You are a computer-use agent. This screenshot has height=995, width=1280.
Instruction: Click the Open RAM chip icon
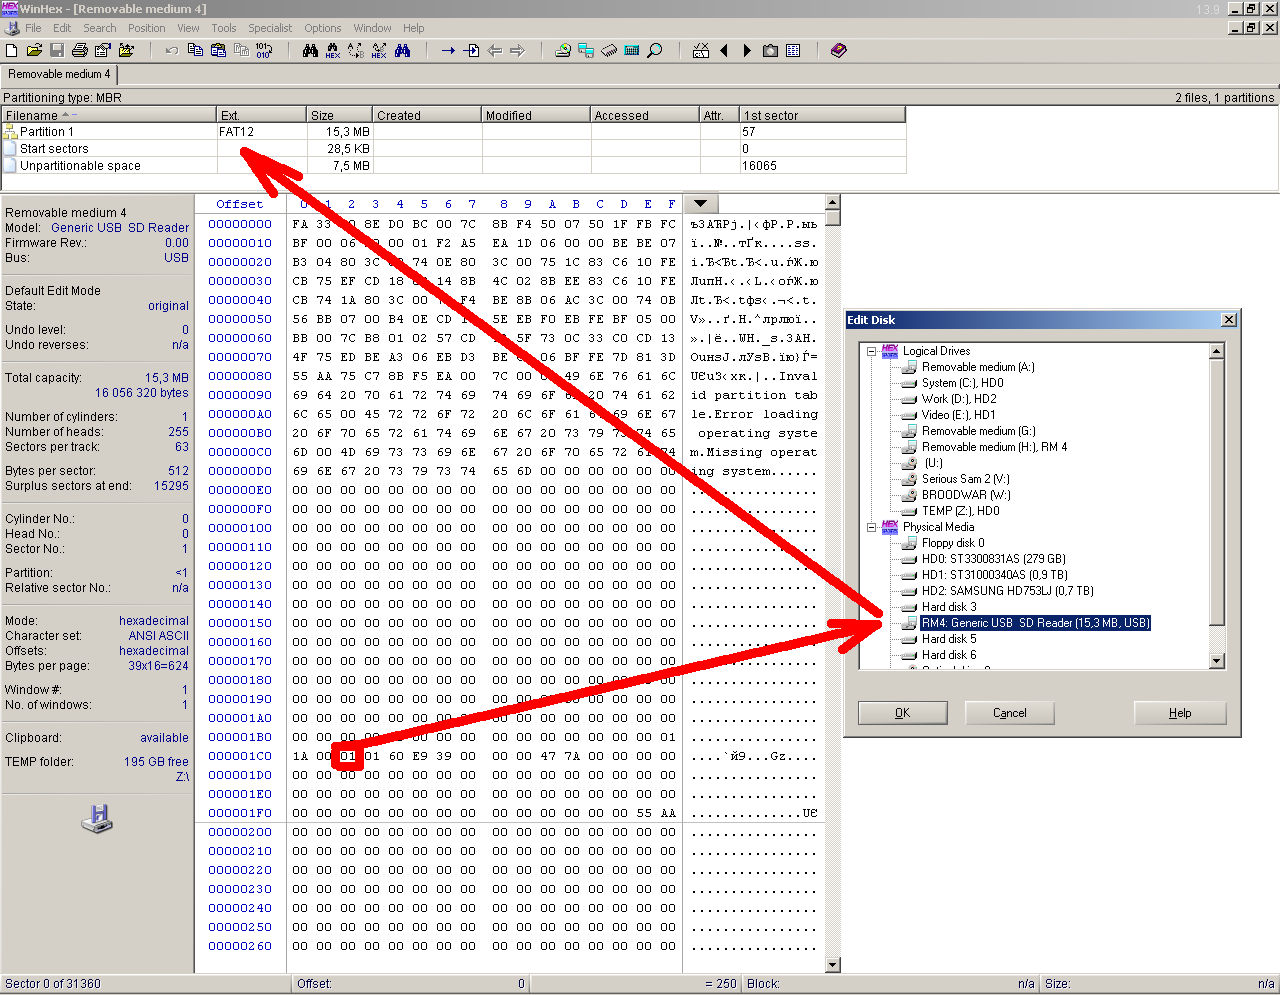pos(609,50)
